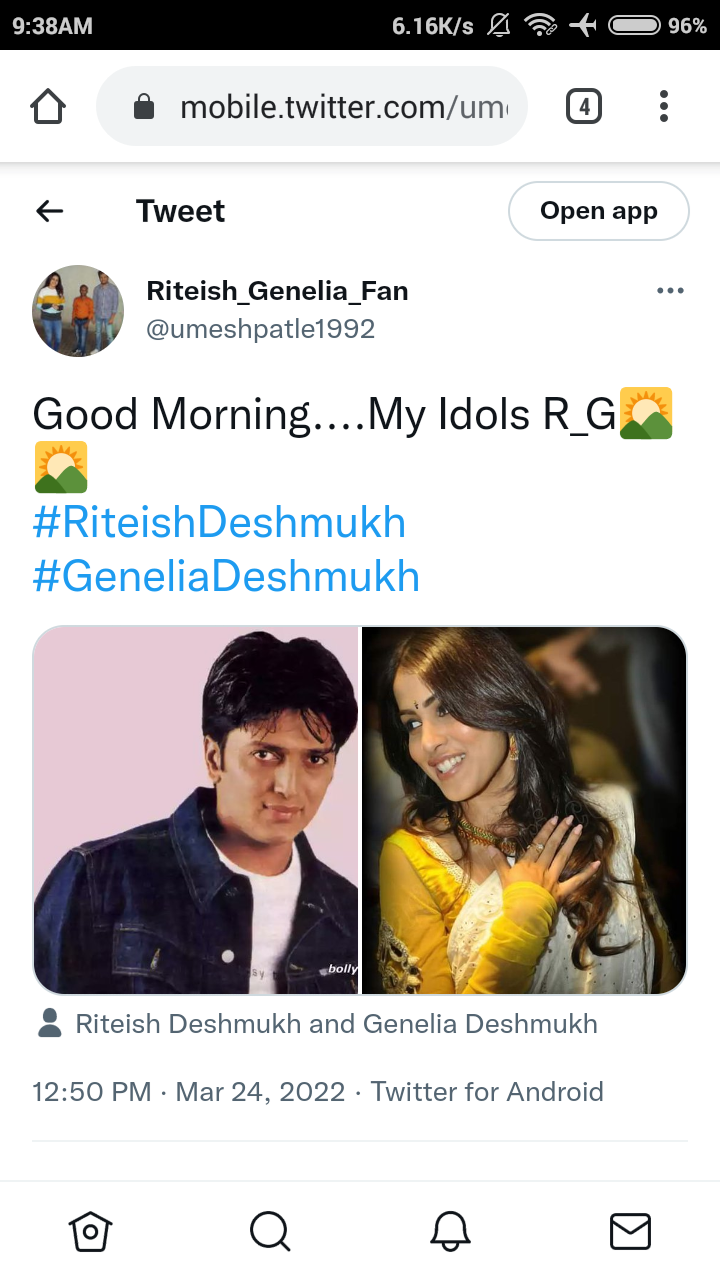
Task: Open the left photo of man in denim jacket
Action: point(196,810)
